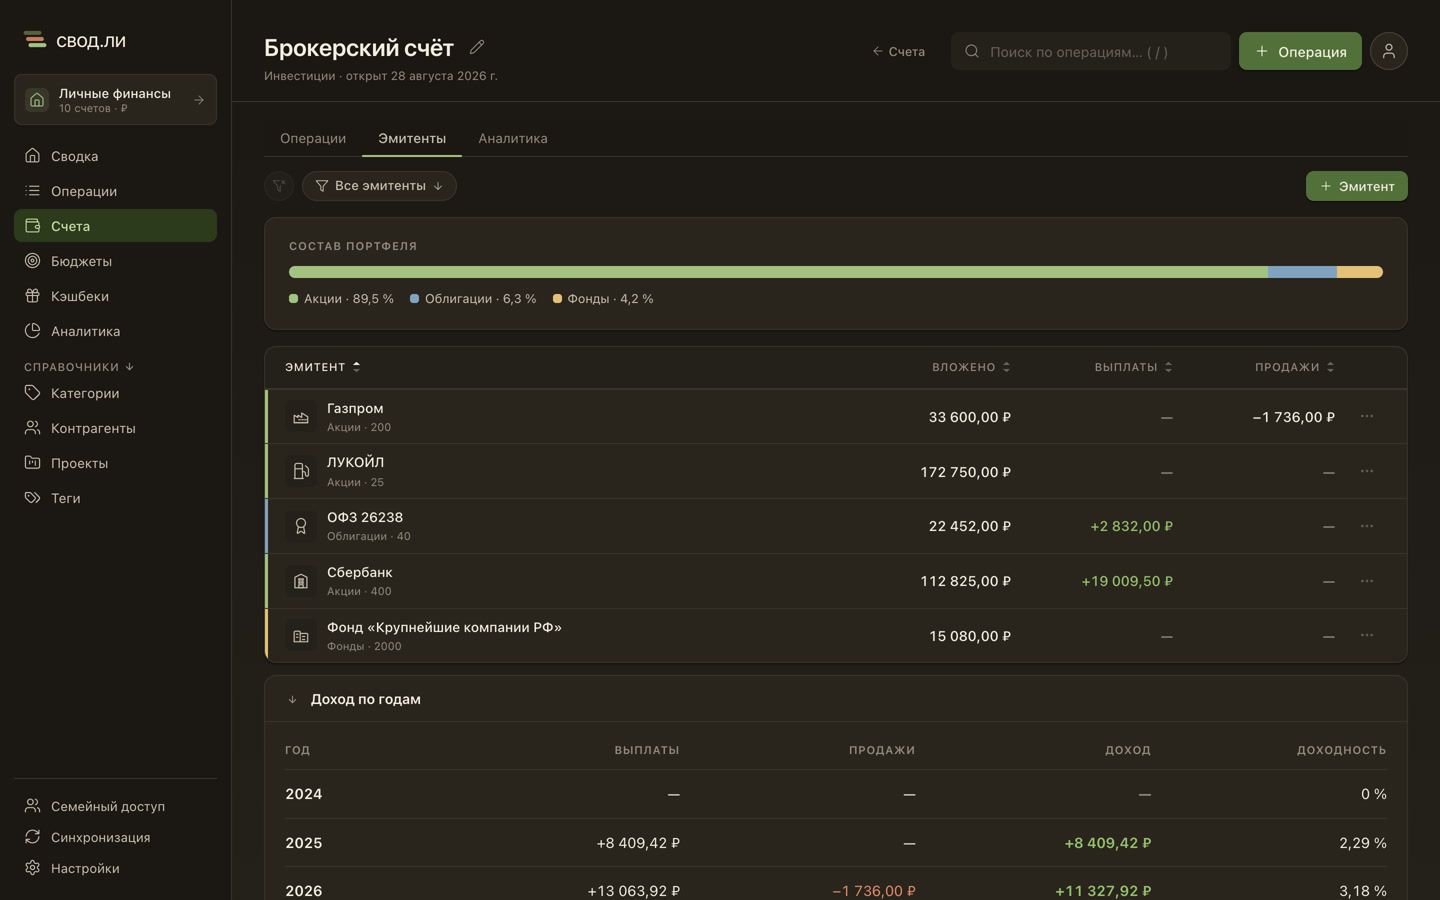Open the Фонд row more-actions menu
This screenshot has width=1440, height=900.
[x=1367, y=635]
